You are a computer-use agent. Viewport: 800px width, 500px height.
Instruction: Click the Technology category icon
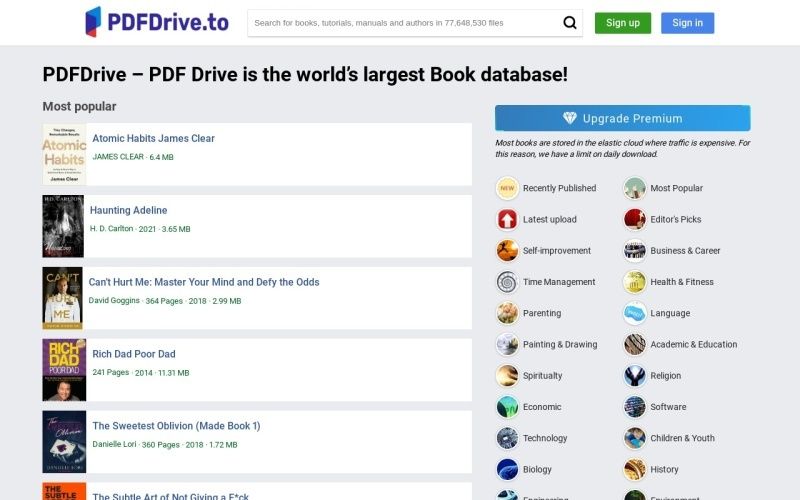pyautogui.click(x=507, y=438)
